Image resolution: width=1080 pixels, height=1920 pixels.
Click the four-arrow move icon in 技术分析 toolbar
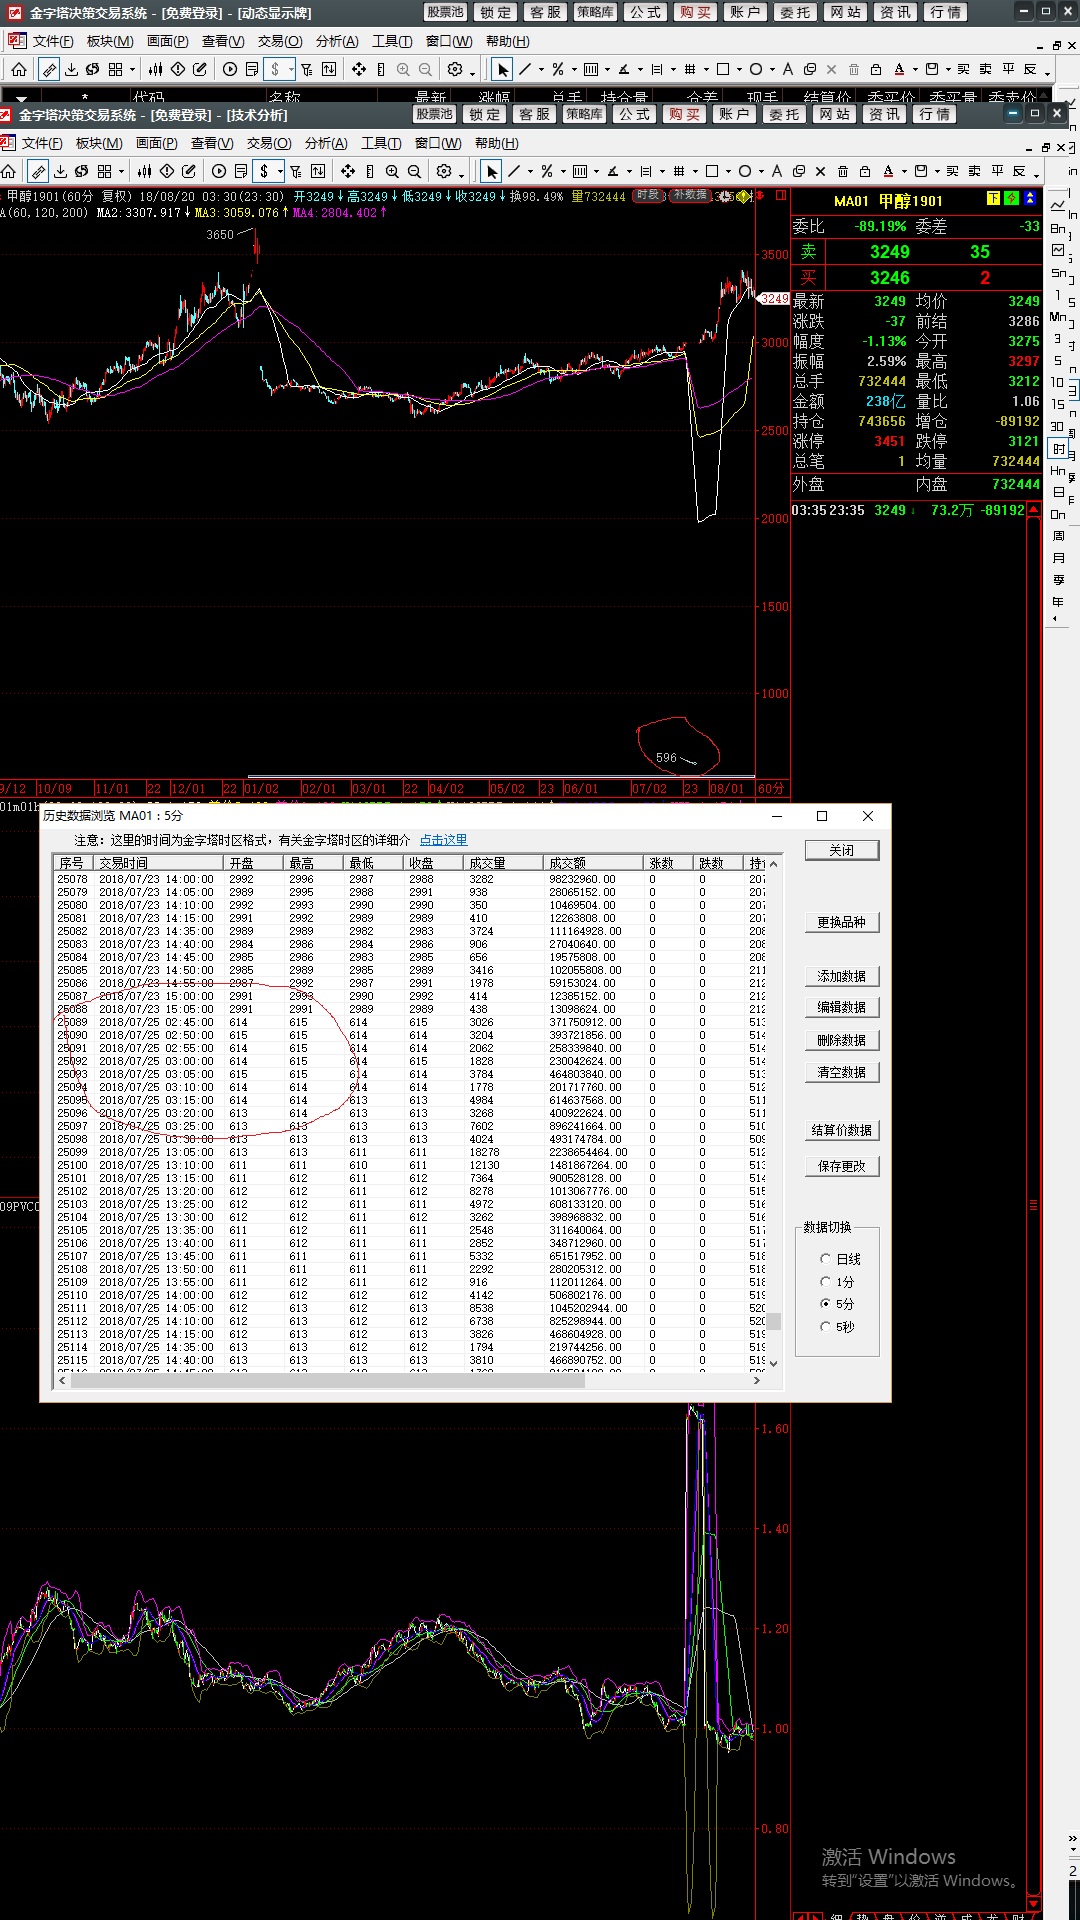[348, 171]
